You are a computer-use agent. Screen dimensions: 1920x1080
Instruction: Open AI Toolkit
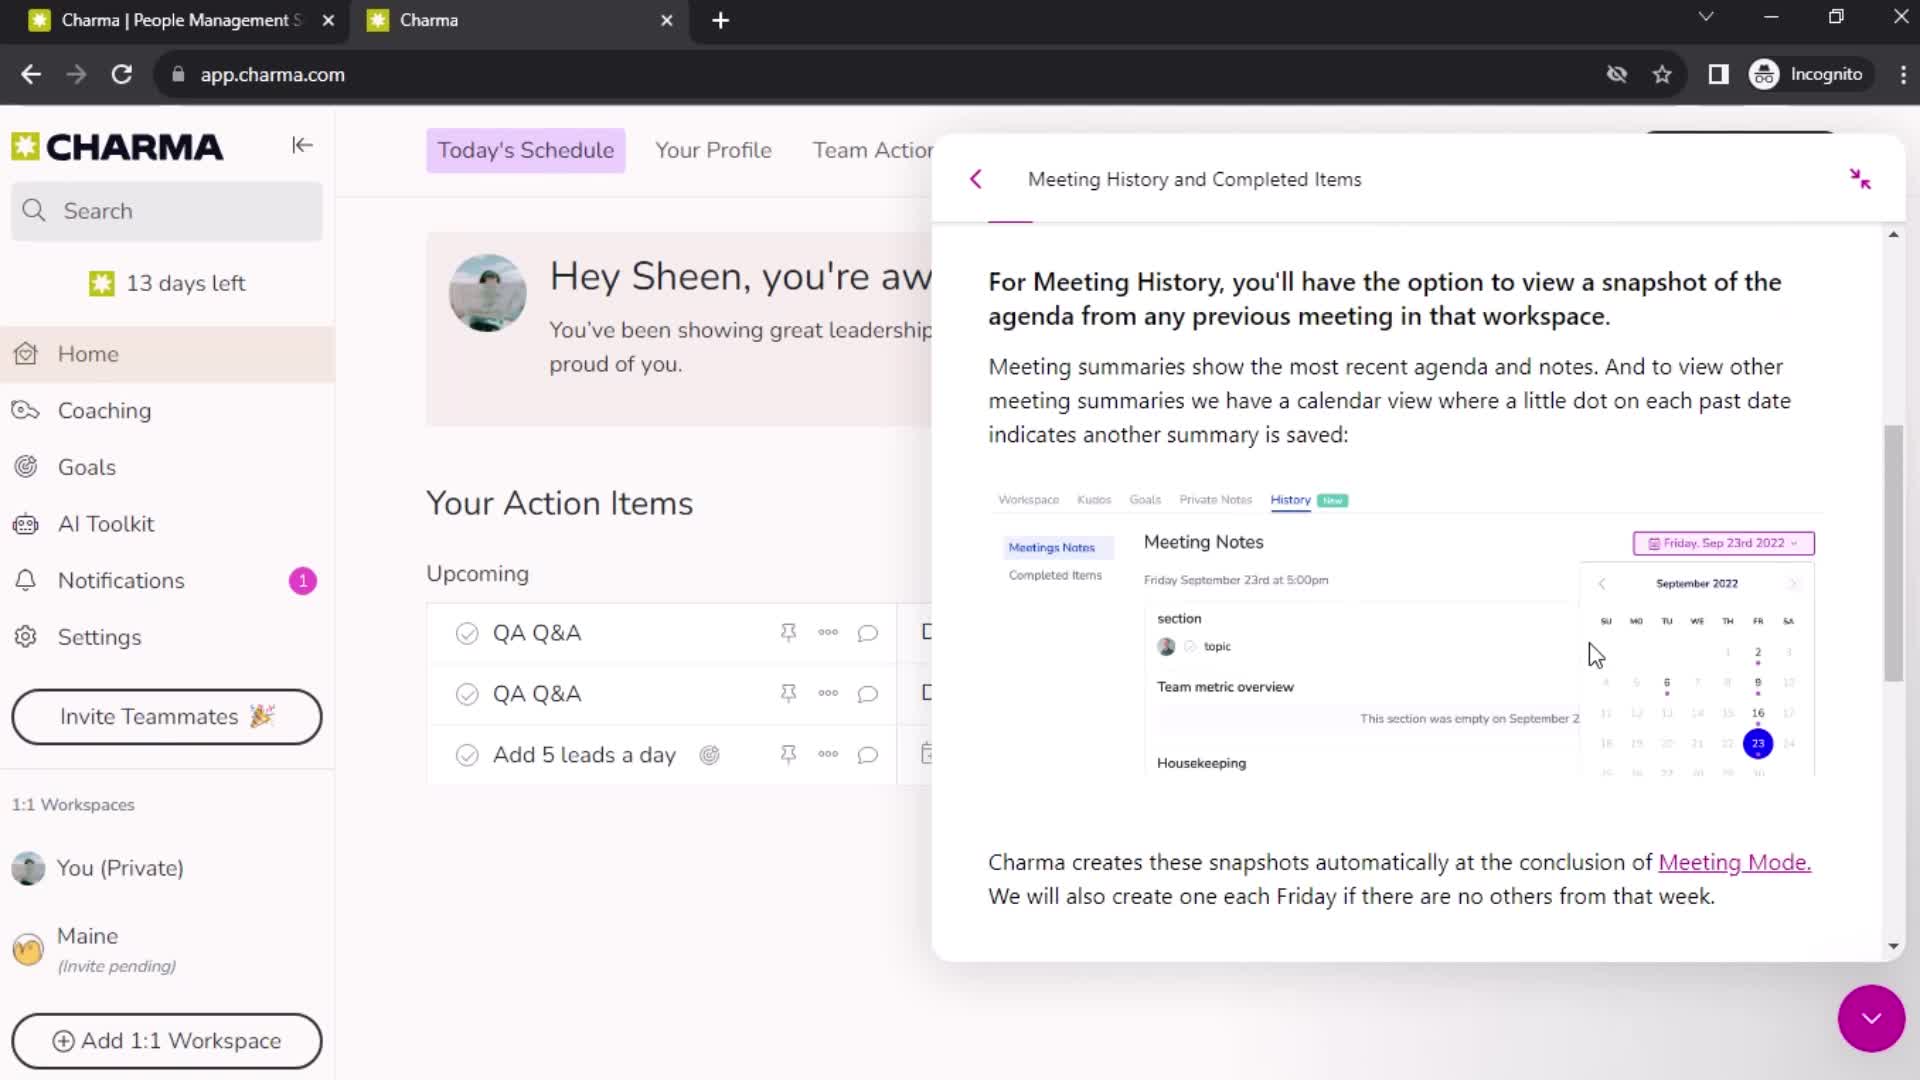coord(167,524)
